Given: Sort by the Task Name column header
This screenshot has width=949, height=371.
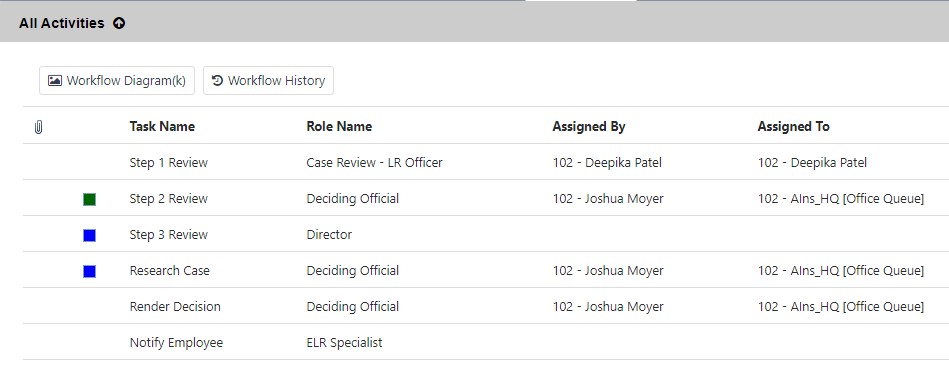Looking at the screenshot, I should (x=162, y=126).
